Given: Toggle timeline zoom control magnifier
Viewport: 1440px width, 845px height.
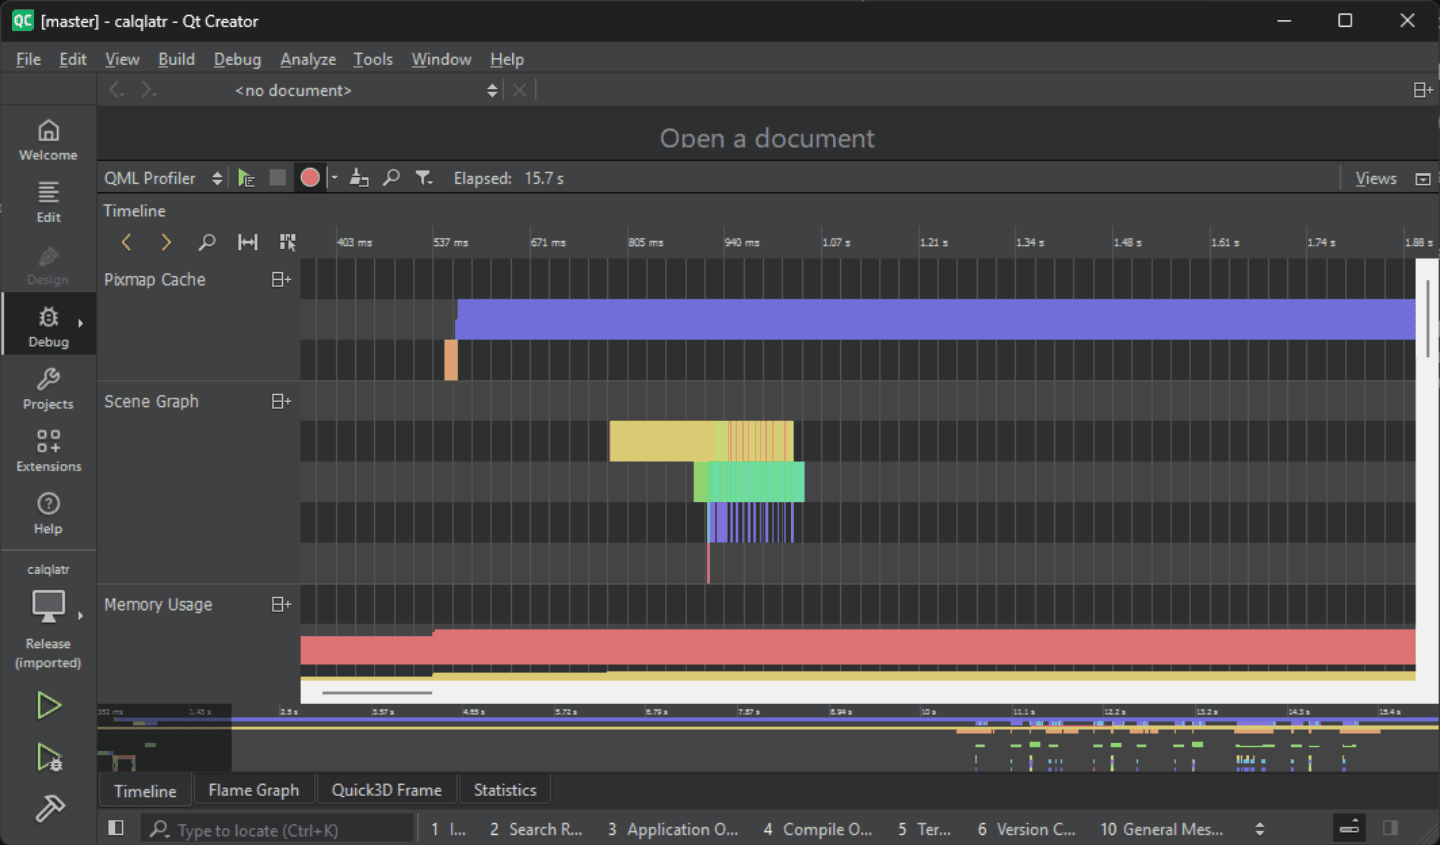Looking at the screenshot, I should tap(207, 242).
